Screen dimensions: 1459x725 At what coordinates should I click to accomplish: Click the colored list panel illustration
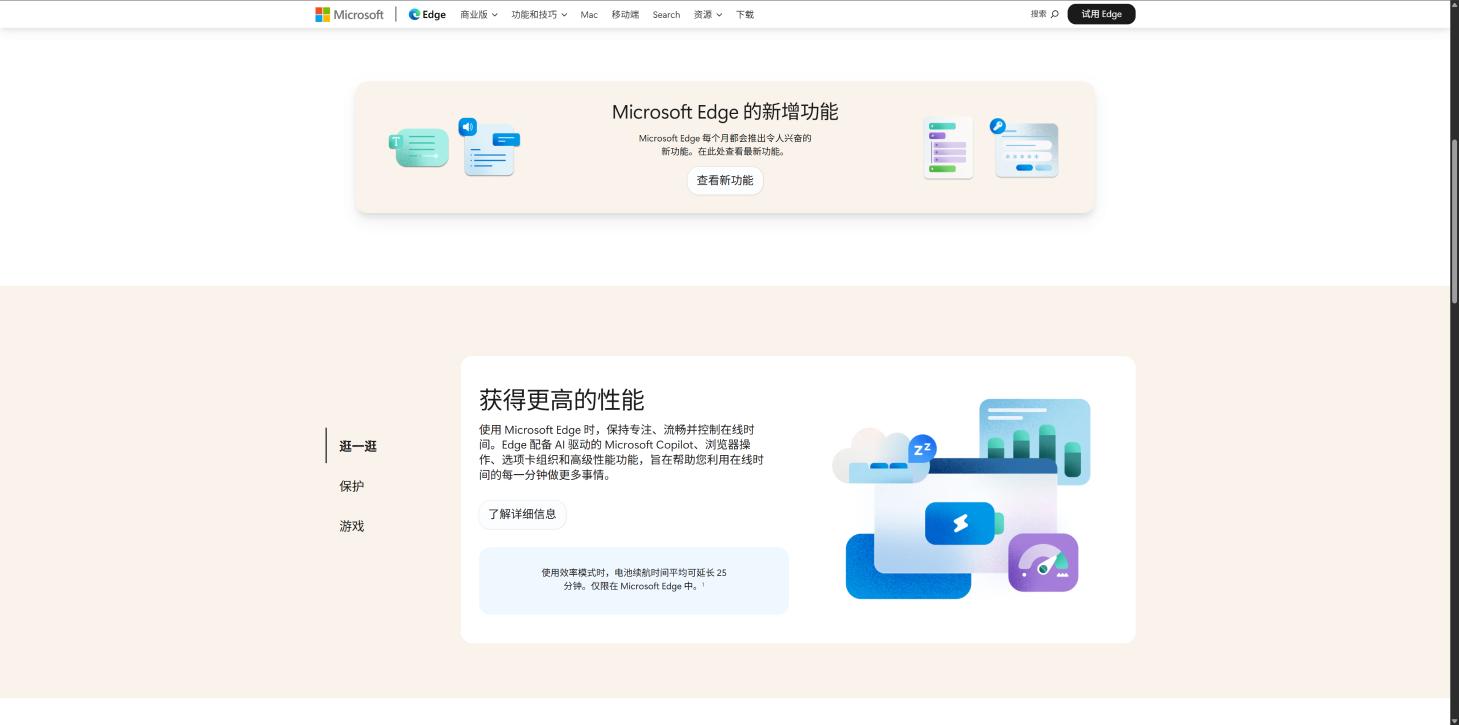click(948, 148)
